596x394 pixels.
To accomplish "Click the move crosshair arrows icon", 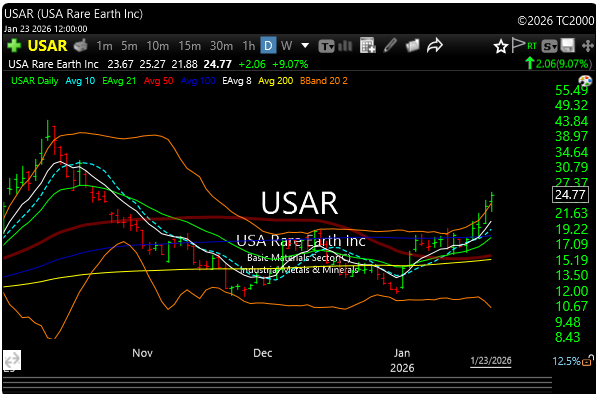I will click(588, 46).
